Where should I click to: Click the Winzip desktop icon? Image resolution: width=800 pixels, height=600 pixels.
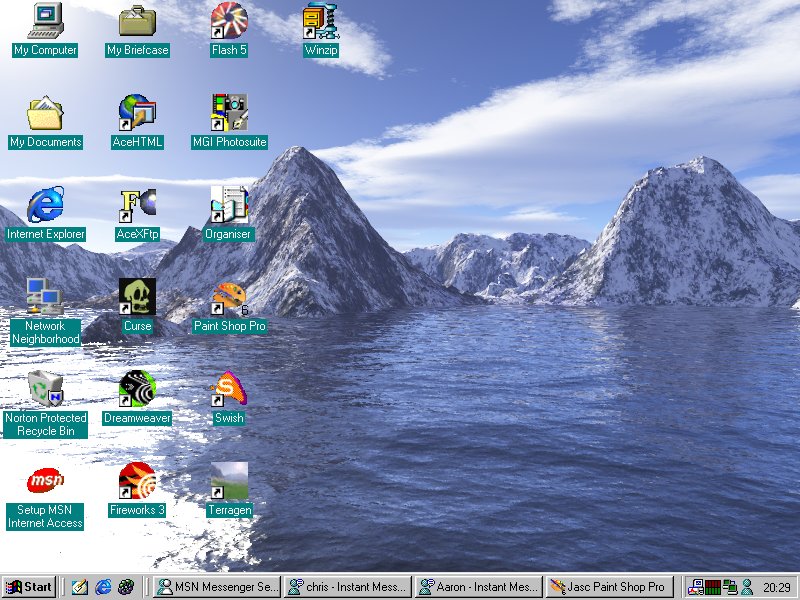point(321,21)
